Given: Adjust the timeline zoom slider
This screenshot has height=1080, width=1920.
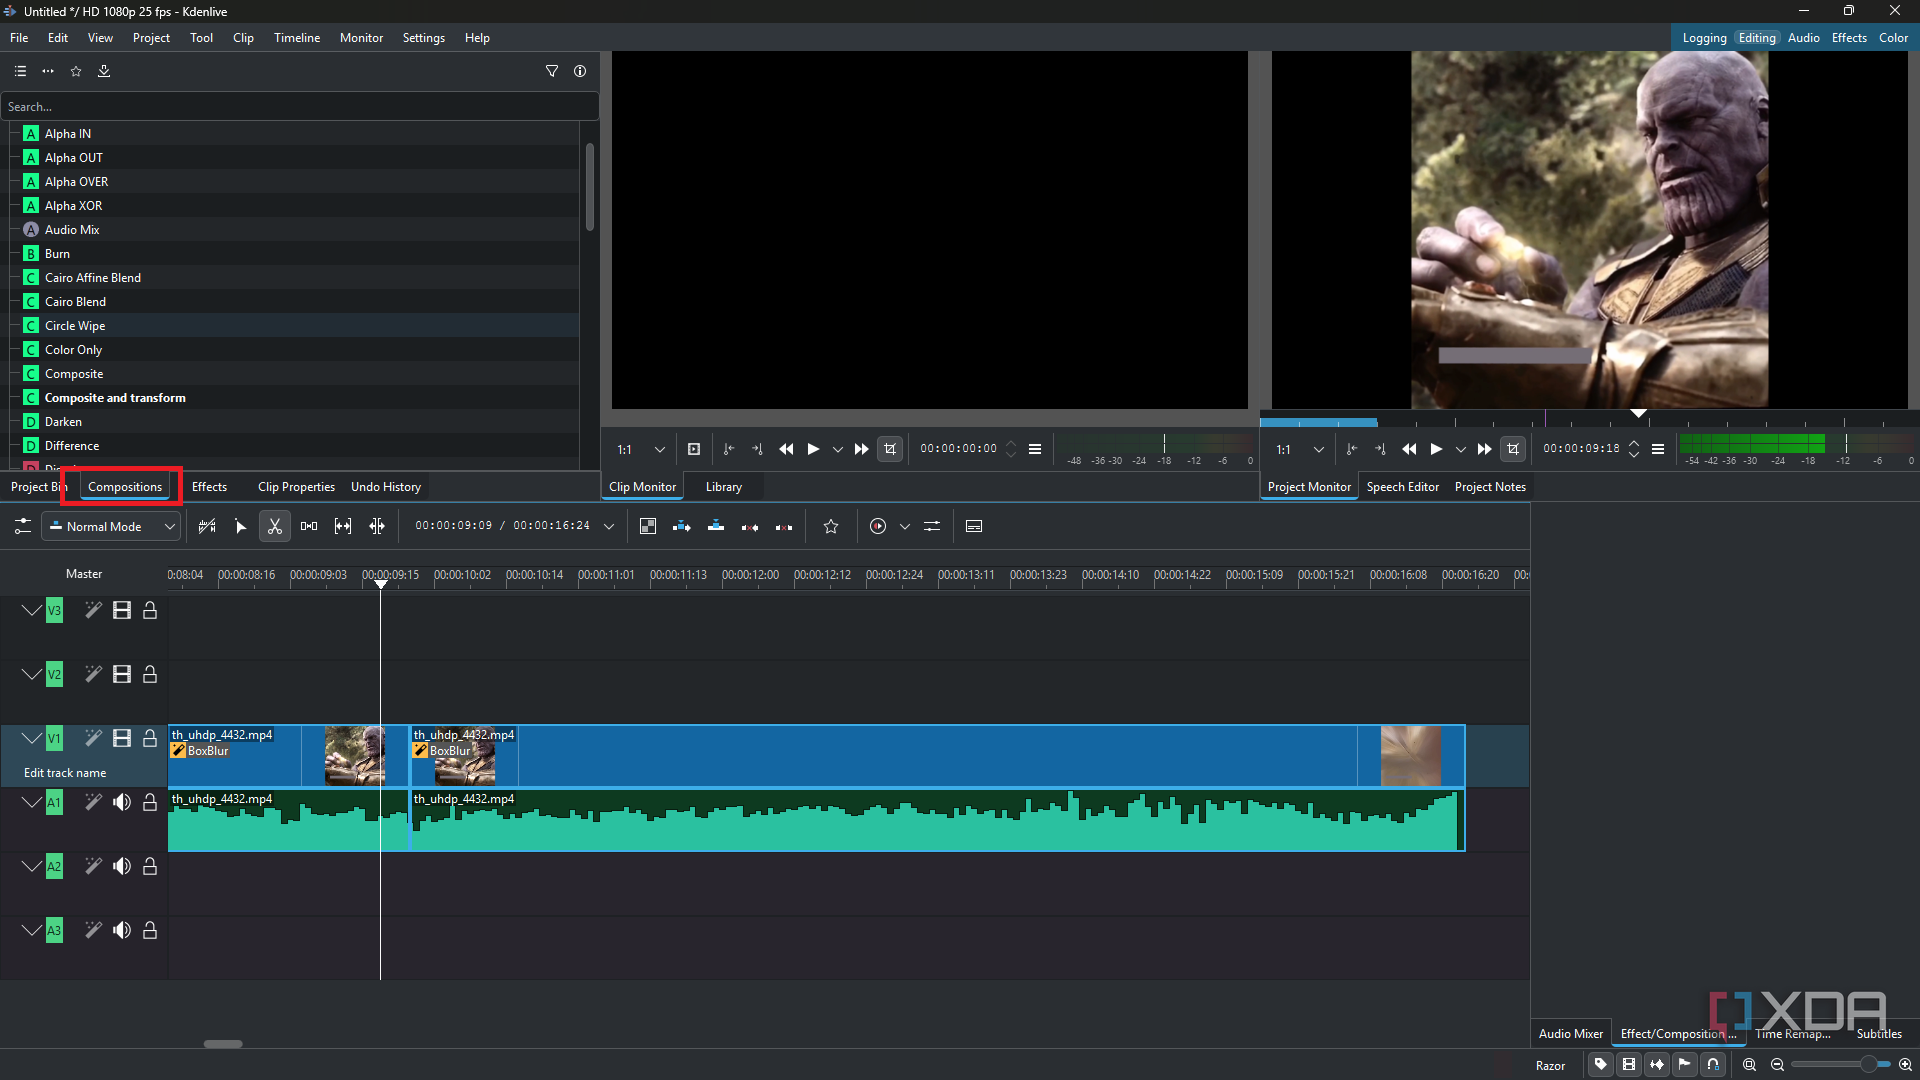Looking at the screenshot, I should click(1840, 1065).
